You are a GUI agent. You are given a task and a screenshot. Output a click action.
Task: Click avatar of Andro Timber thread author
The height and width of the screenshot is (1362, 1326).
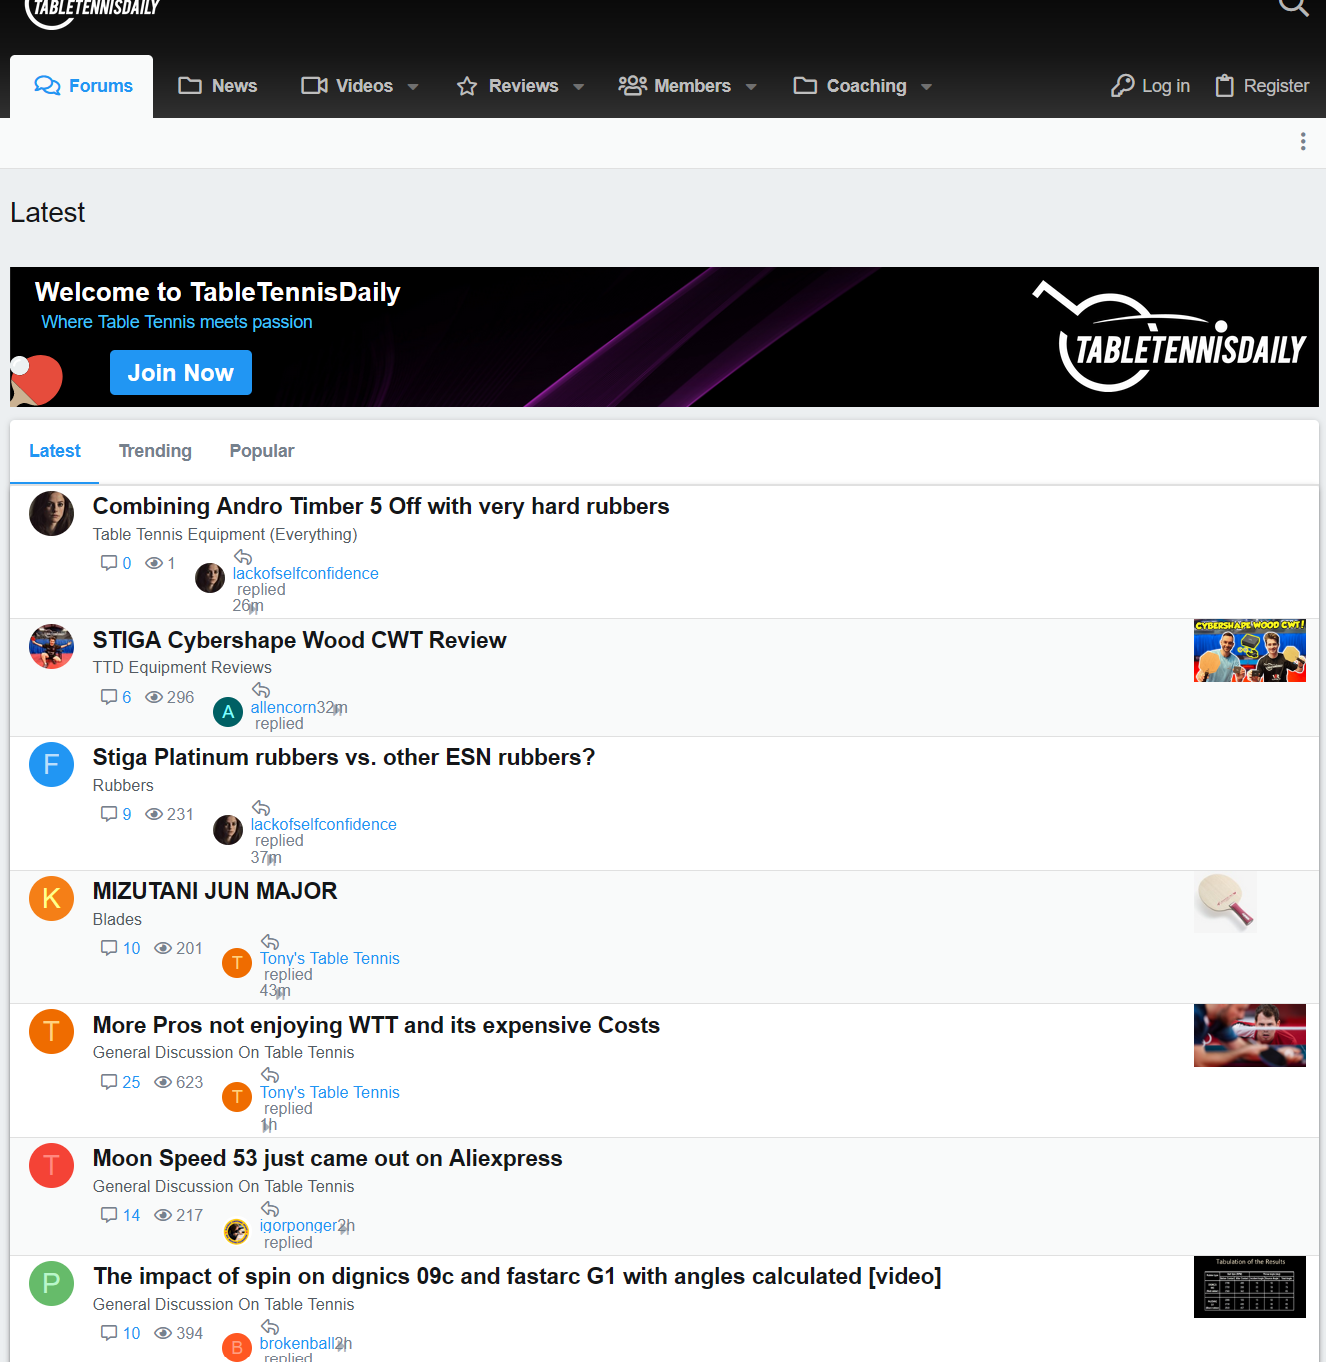51,514
